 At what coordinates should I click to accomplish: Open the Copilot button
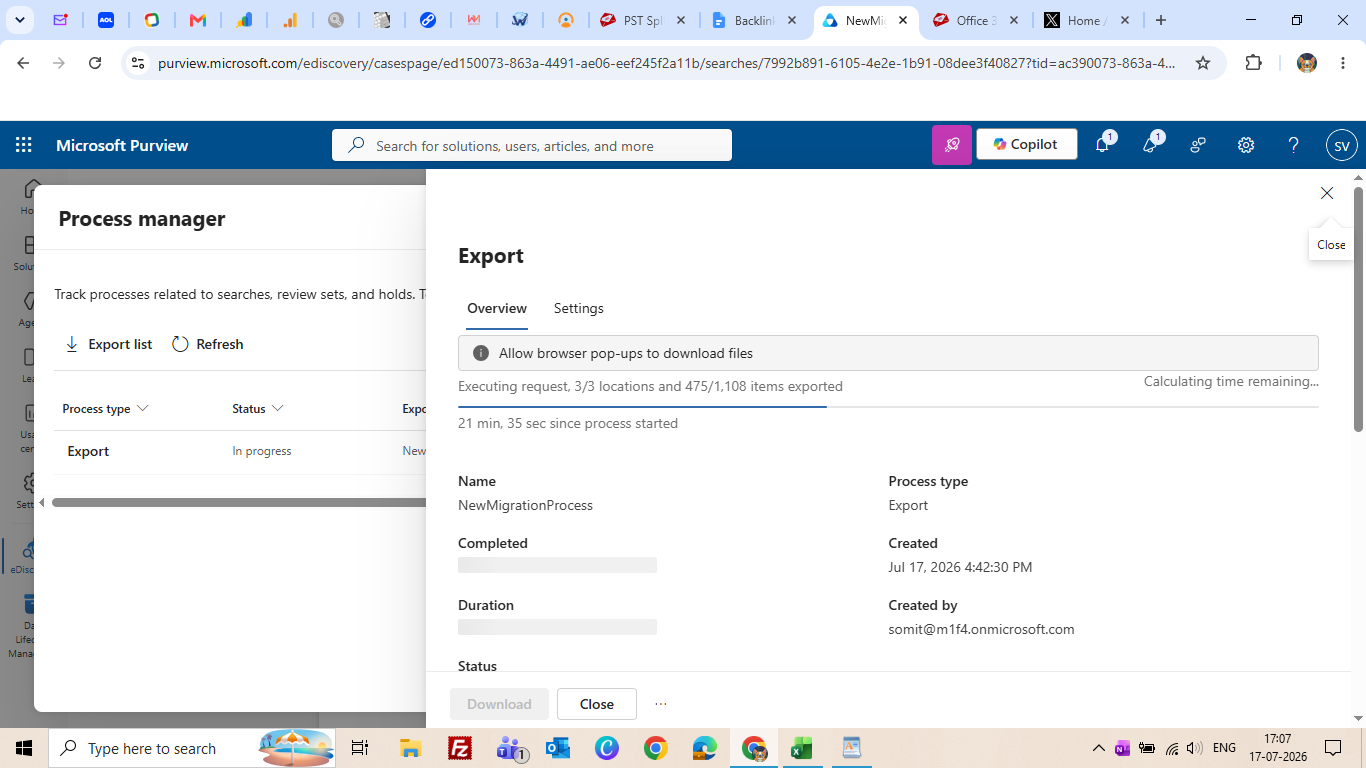pyautogui.click(x=1027, y=145)
